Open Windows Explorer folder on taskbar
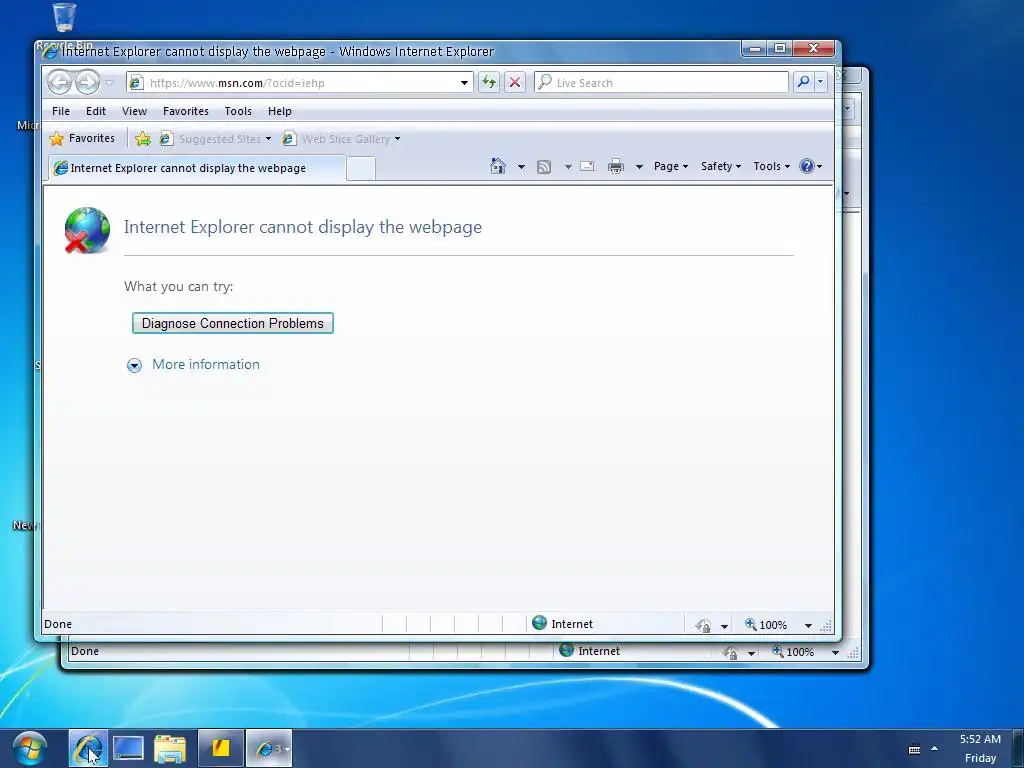Screen dimensions: 1024x768 (170, 748)
